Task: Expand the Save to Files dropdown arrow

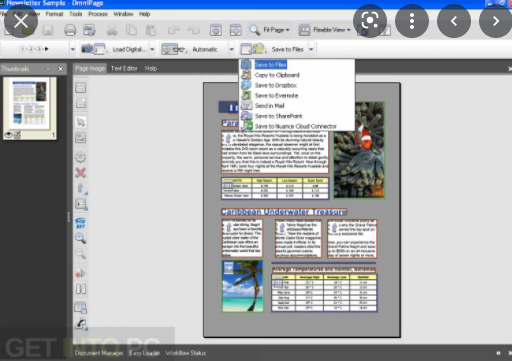Action: coord(311,49)
